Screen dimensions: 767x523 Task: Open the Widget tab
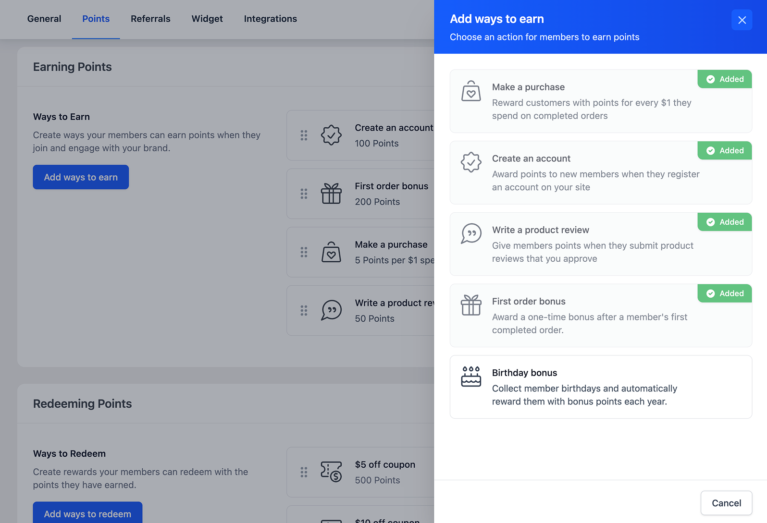click(x=207, y=19)
